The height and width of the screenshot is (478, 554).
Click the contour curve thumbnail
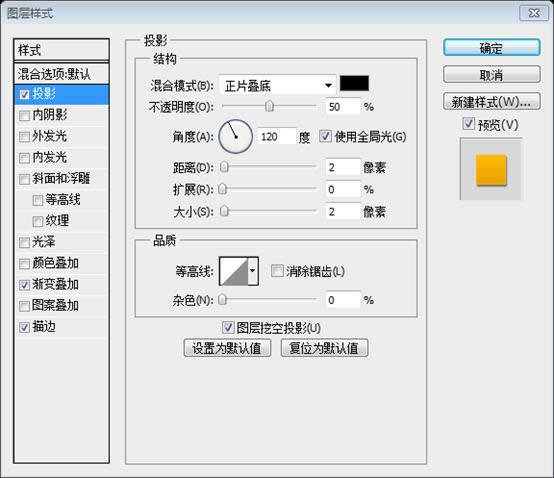[x=234, y=271]
